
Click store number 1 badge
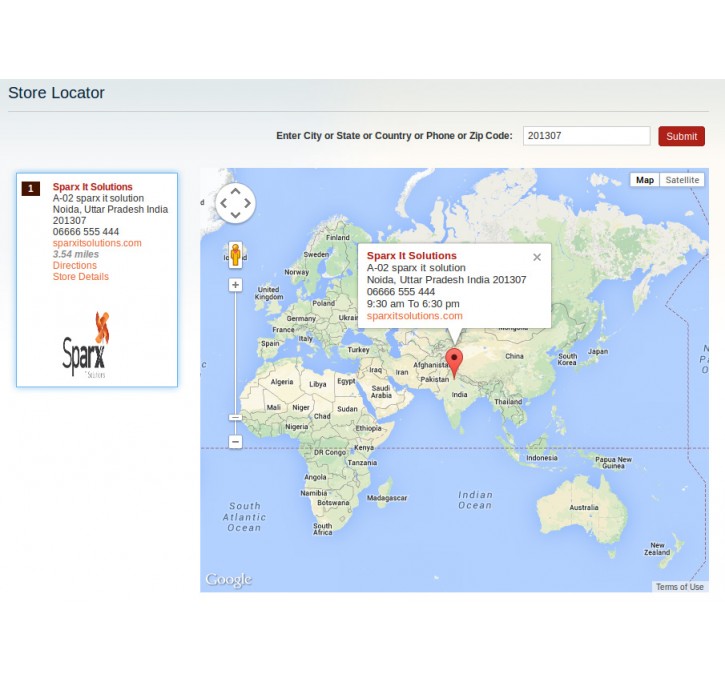pos(31,188)
